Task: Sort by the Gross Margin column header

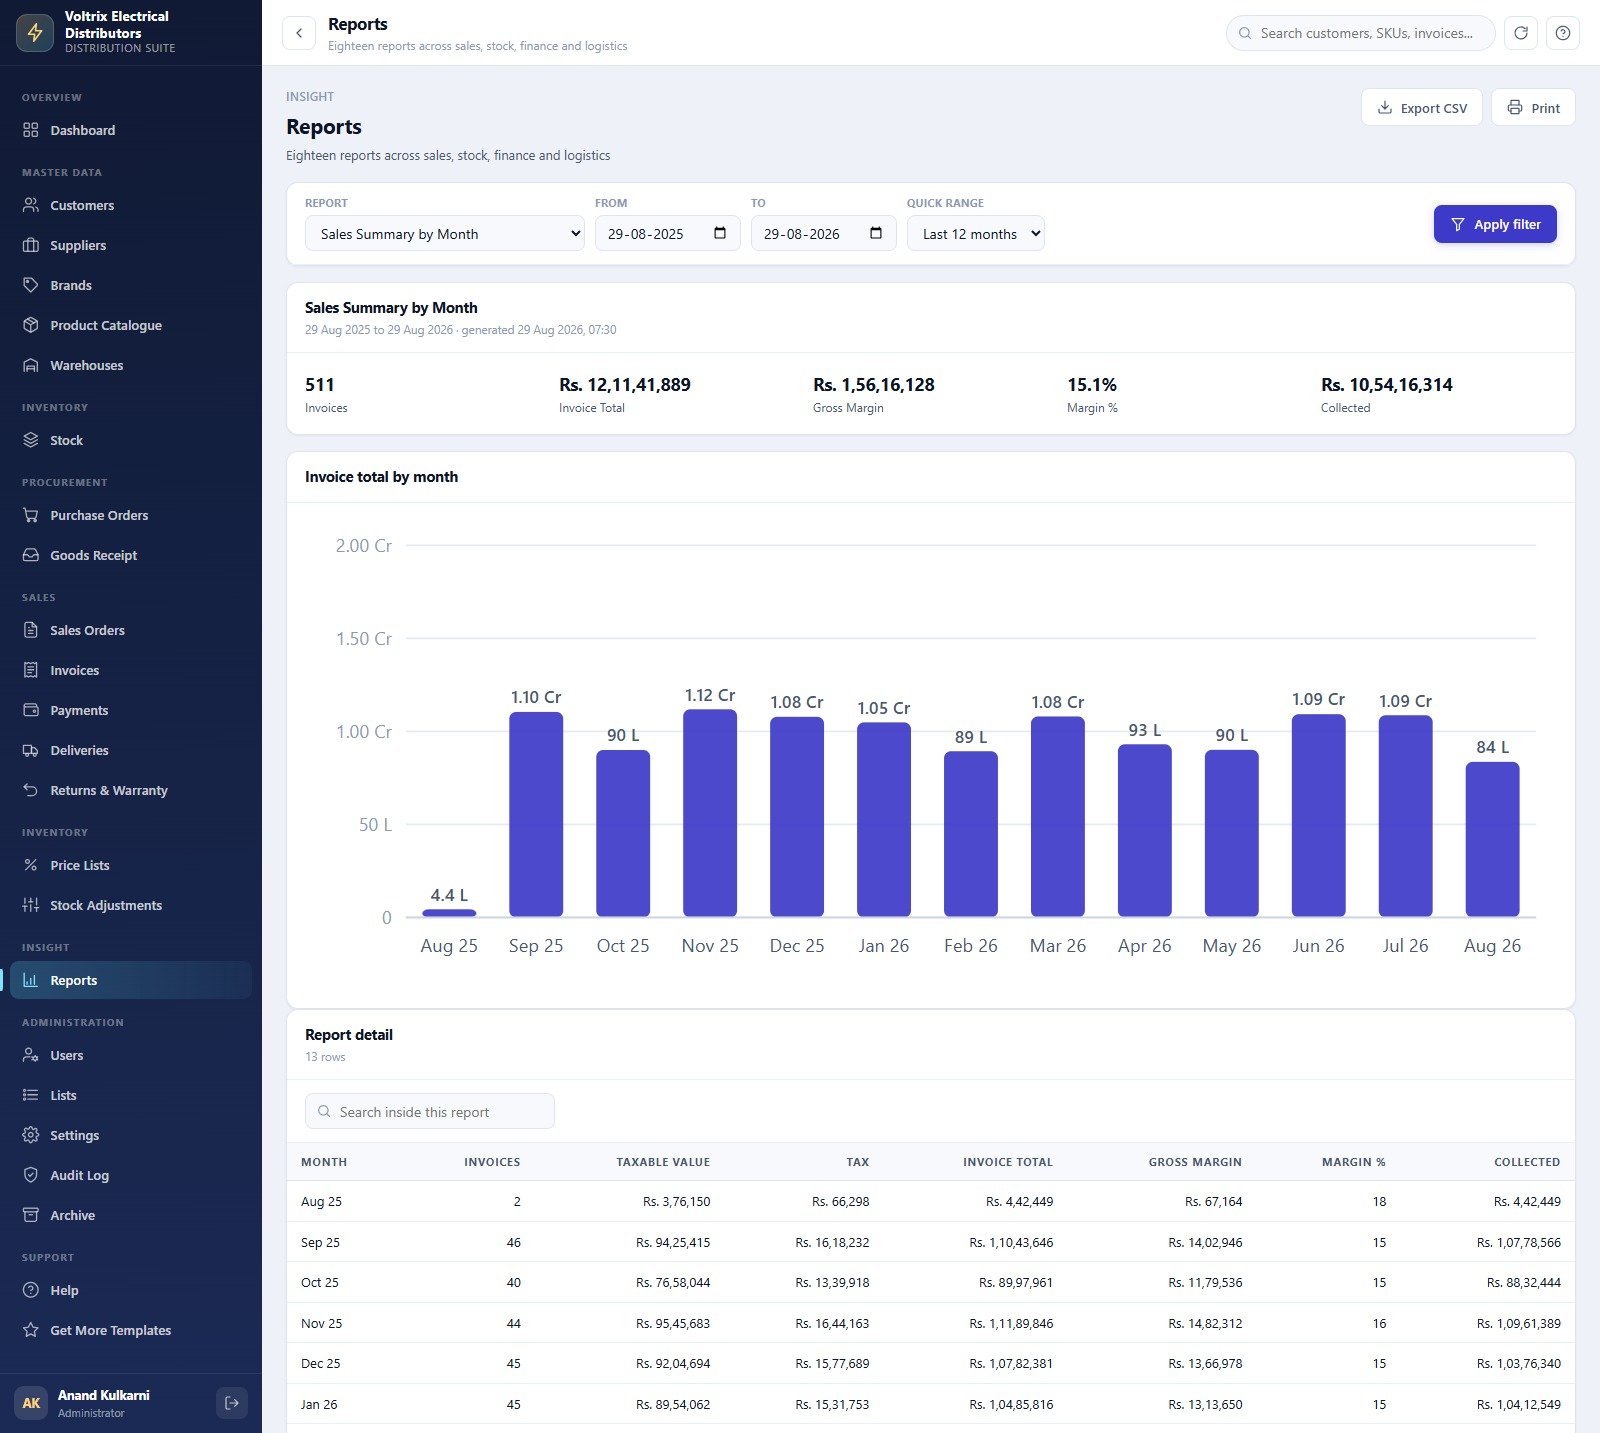Action: (1195, 1162)
